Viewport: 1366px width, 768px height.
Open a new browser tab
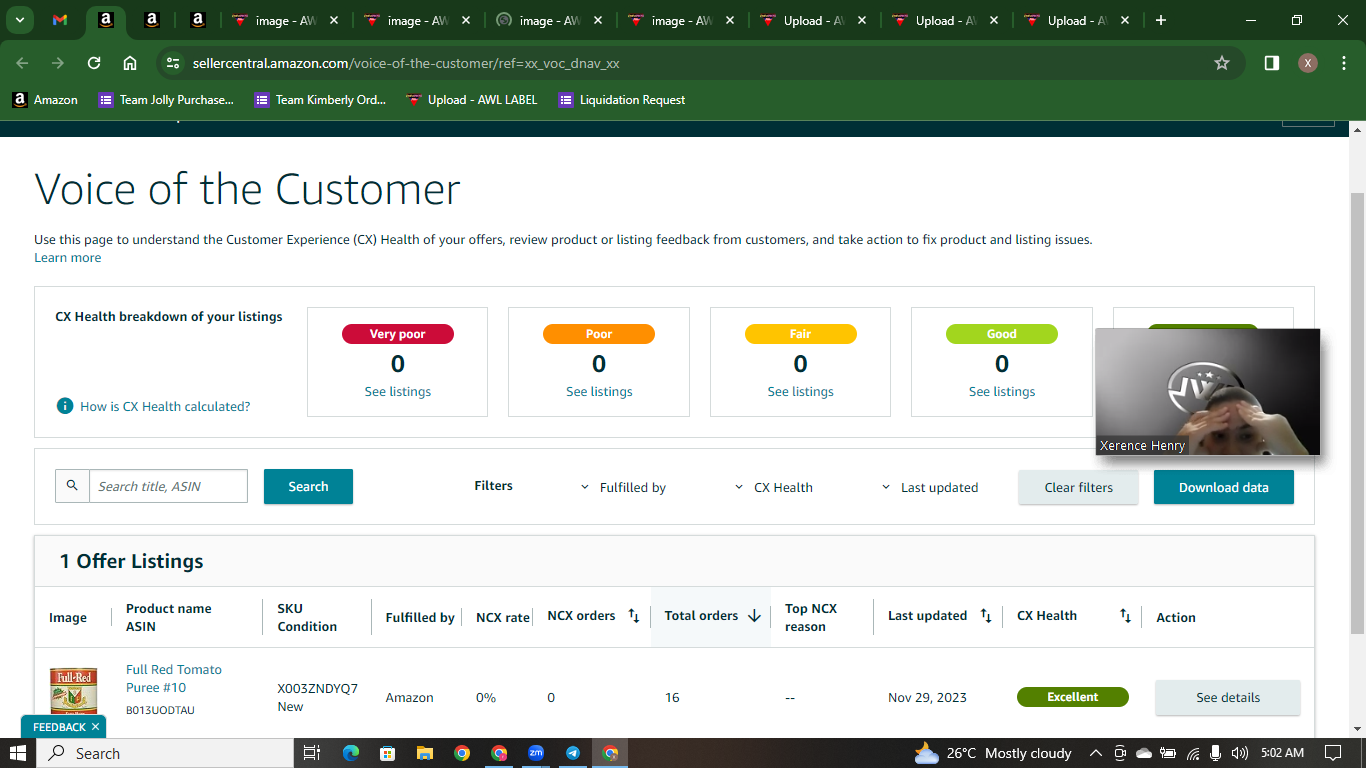1161,20
